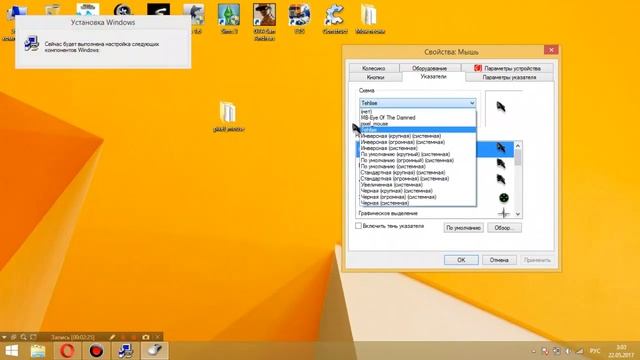Switch input language via РУС indicator
Image resolution: width=640 pixels, height=360 pixels.
click(x=595, y=351)
